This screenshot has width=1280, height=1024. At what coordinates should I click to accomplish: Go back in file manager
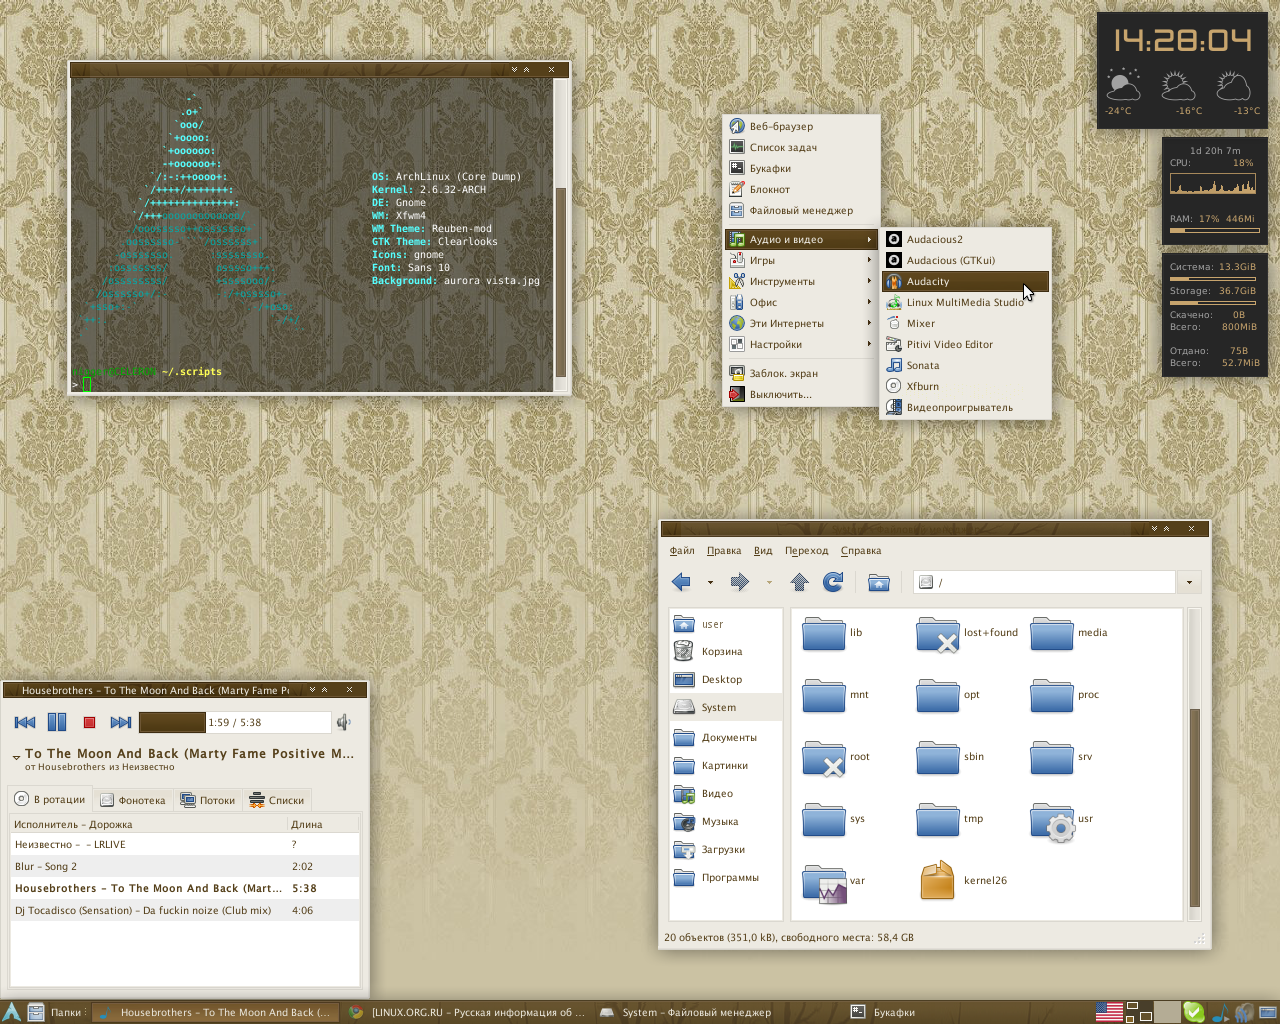pyautogui.click(x=682, y=582)
